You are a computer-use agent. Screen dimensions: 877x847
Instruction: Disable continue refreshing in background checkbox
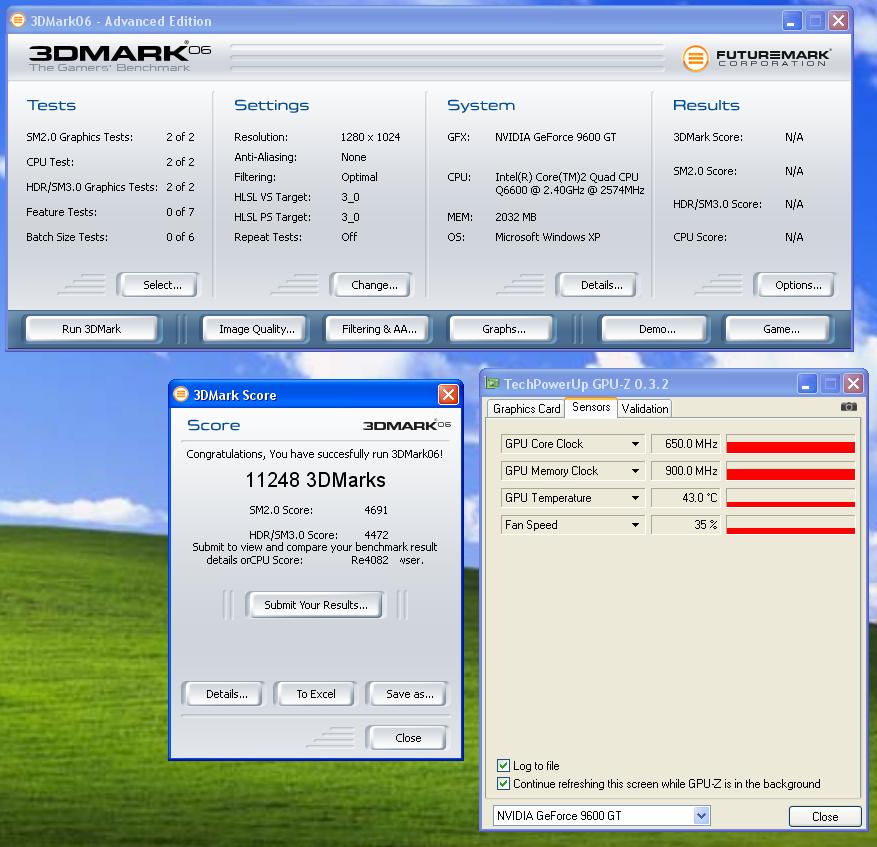point(503,784)
